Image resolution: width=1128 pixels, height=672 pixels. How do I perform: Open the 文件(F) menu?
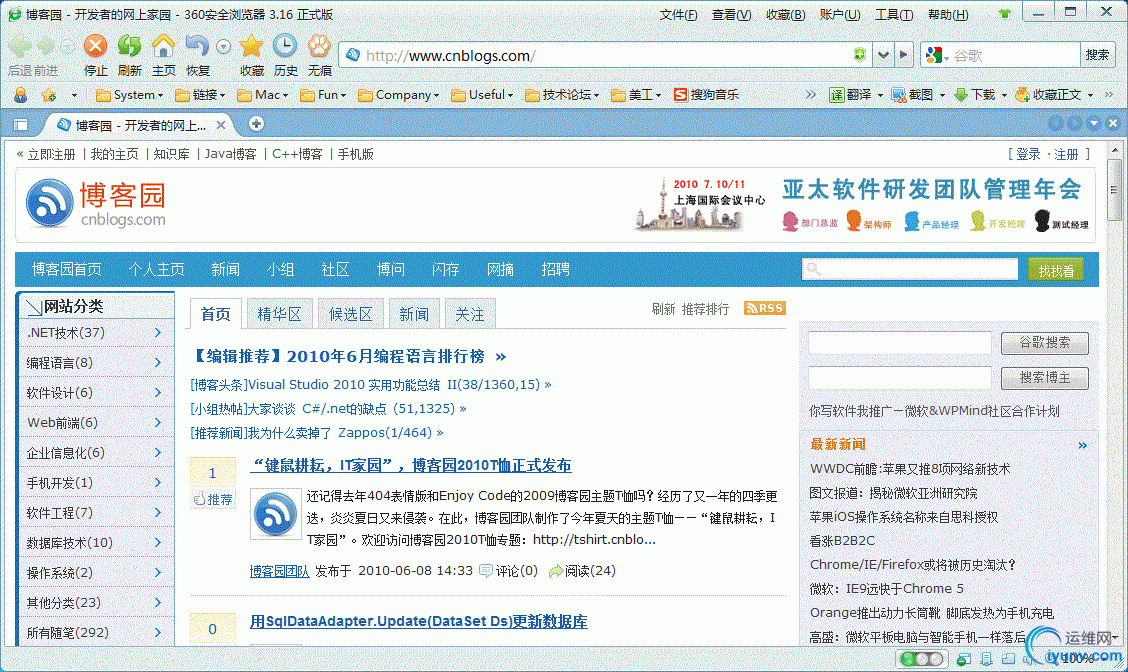click(x=678, y=14)
